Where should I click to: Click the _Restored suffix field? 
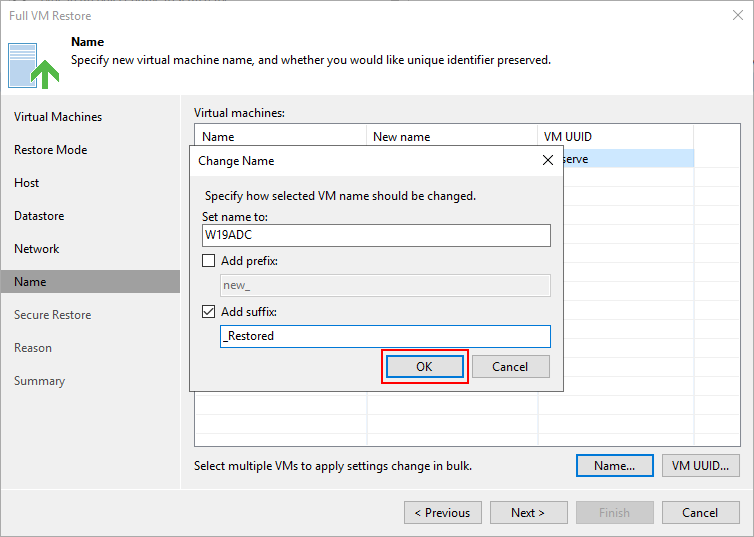pos(385,336)
